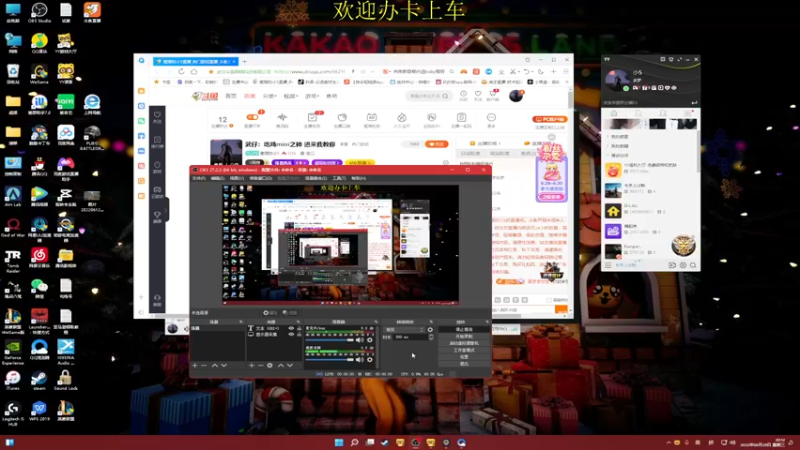Viewport: 800px width, 450px height.
Task: Move OBS scene down
Action: (224, 365)
